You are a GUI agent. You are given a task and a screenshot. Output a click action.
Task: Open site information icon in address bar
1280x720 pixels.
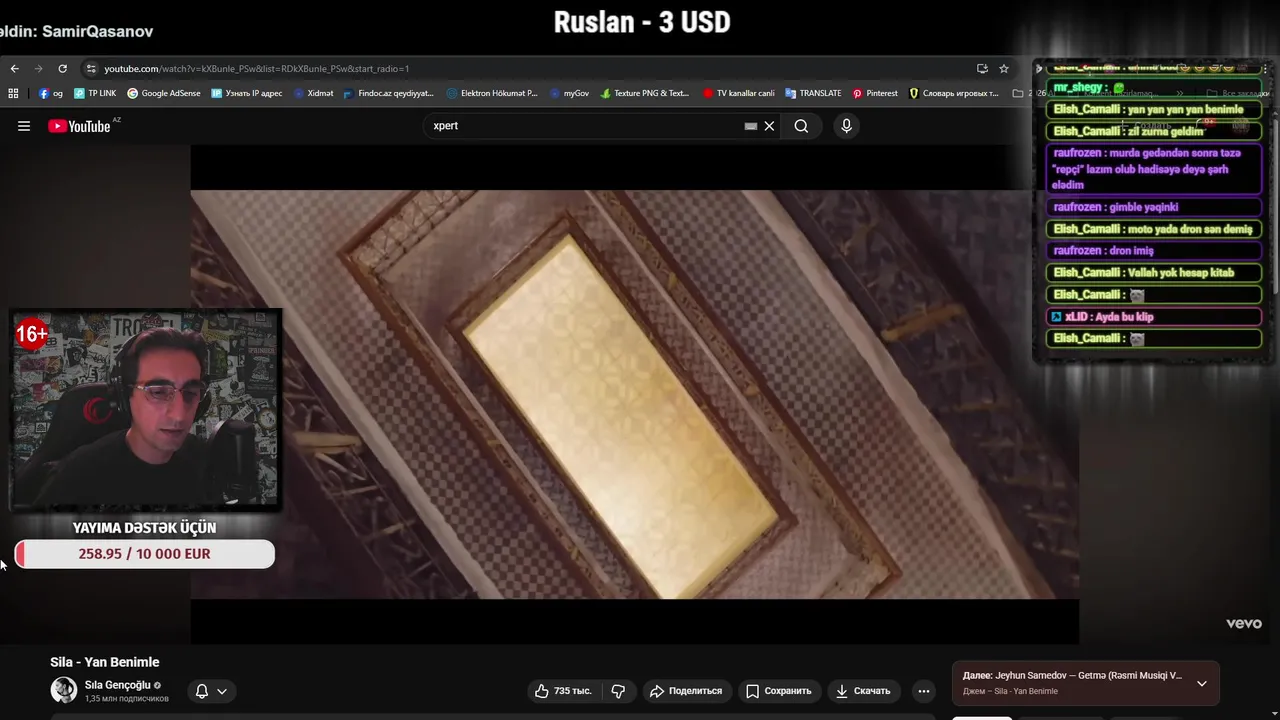click(91, 69)
